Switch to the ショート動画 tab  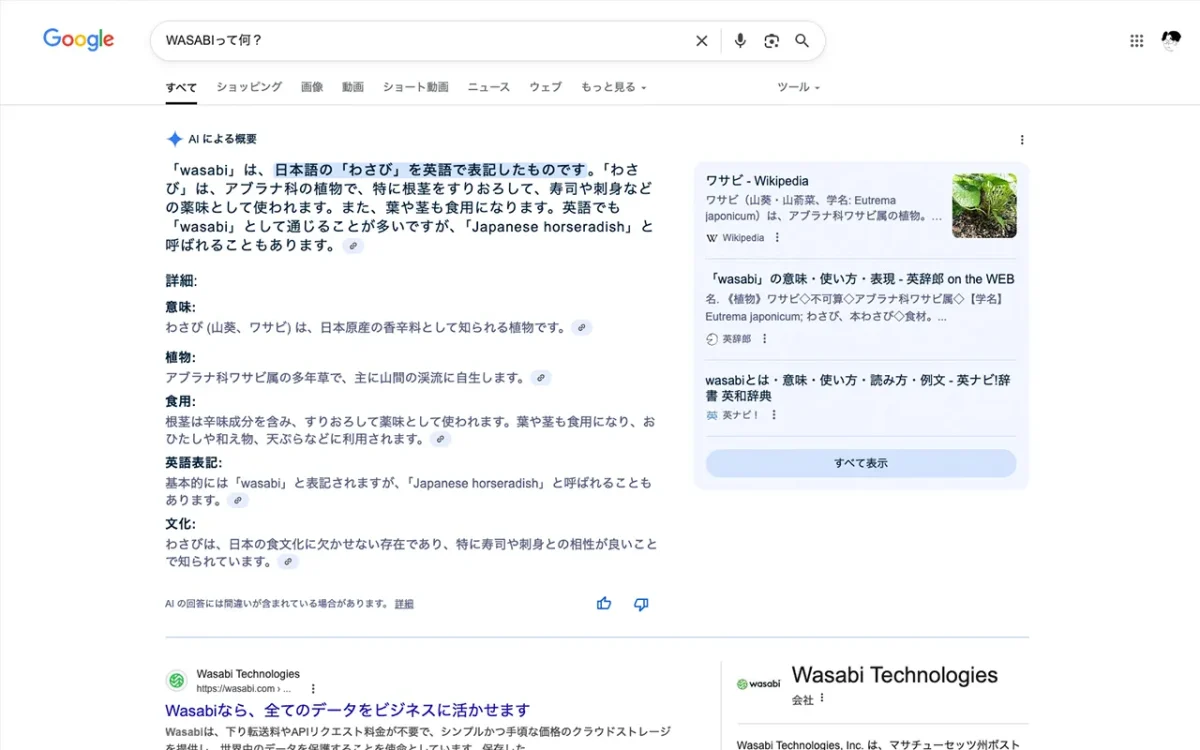click(x=416, y=87)
